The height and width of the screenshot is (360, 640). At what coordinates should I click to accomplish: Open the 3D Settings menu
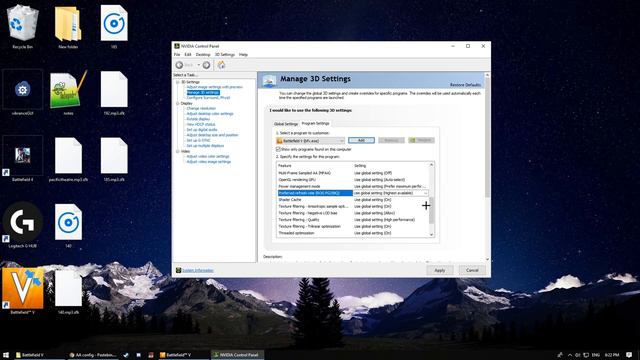pos(225,55)
